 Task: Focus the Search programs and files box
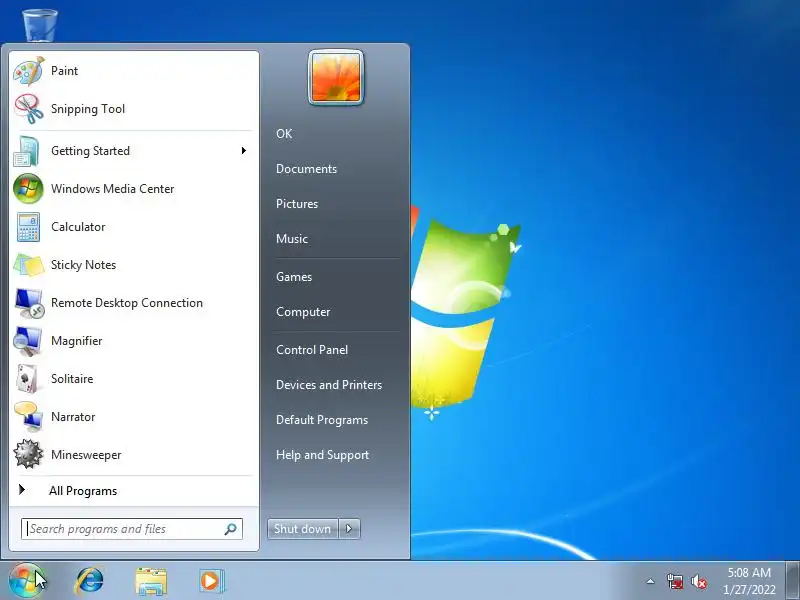132,529
